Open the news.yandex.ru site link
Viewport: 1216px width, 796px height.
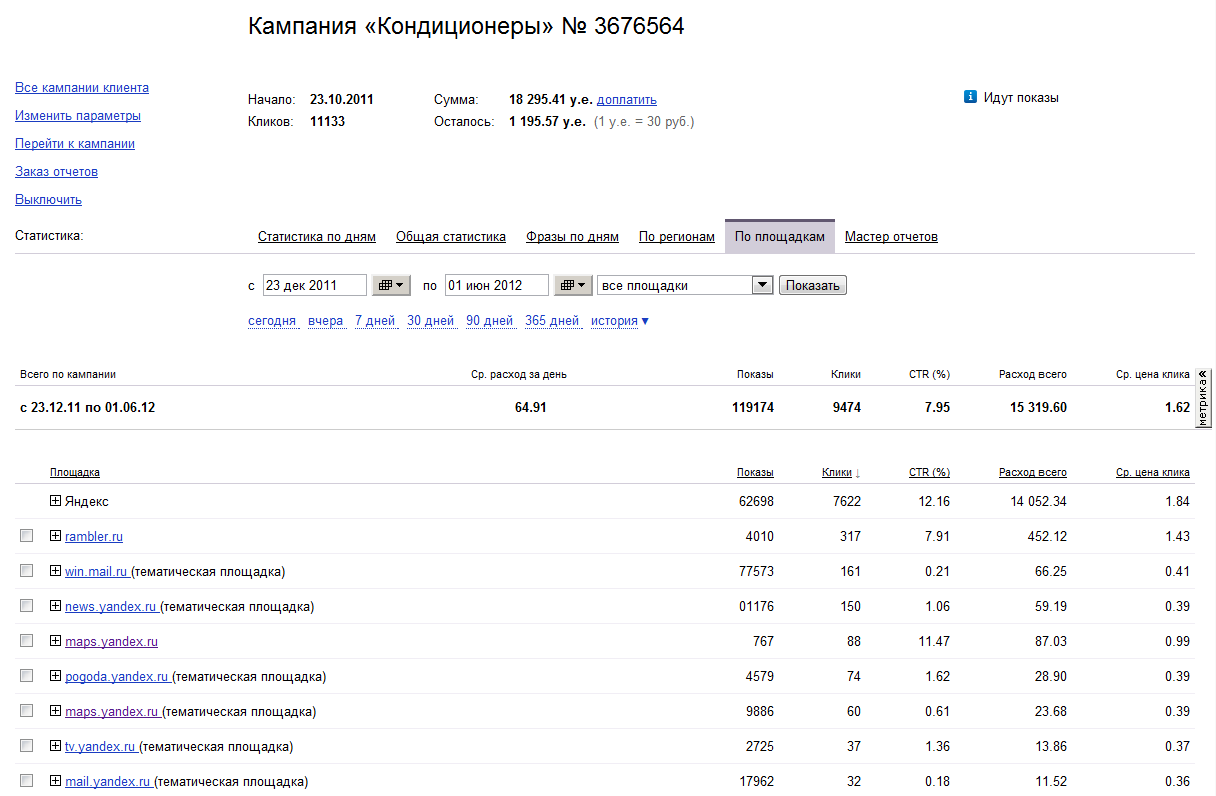[111, 607]
